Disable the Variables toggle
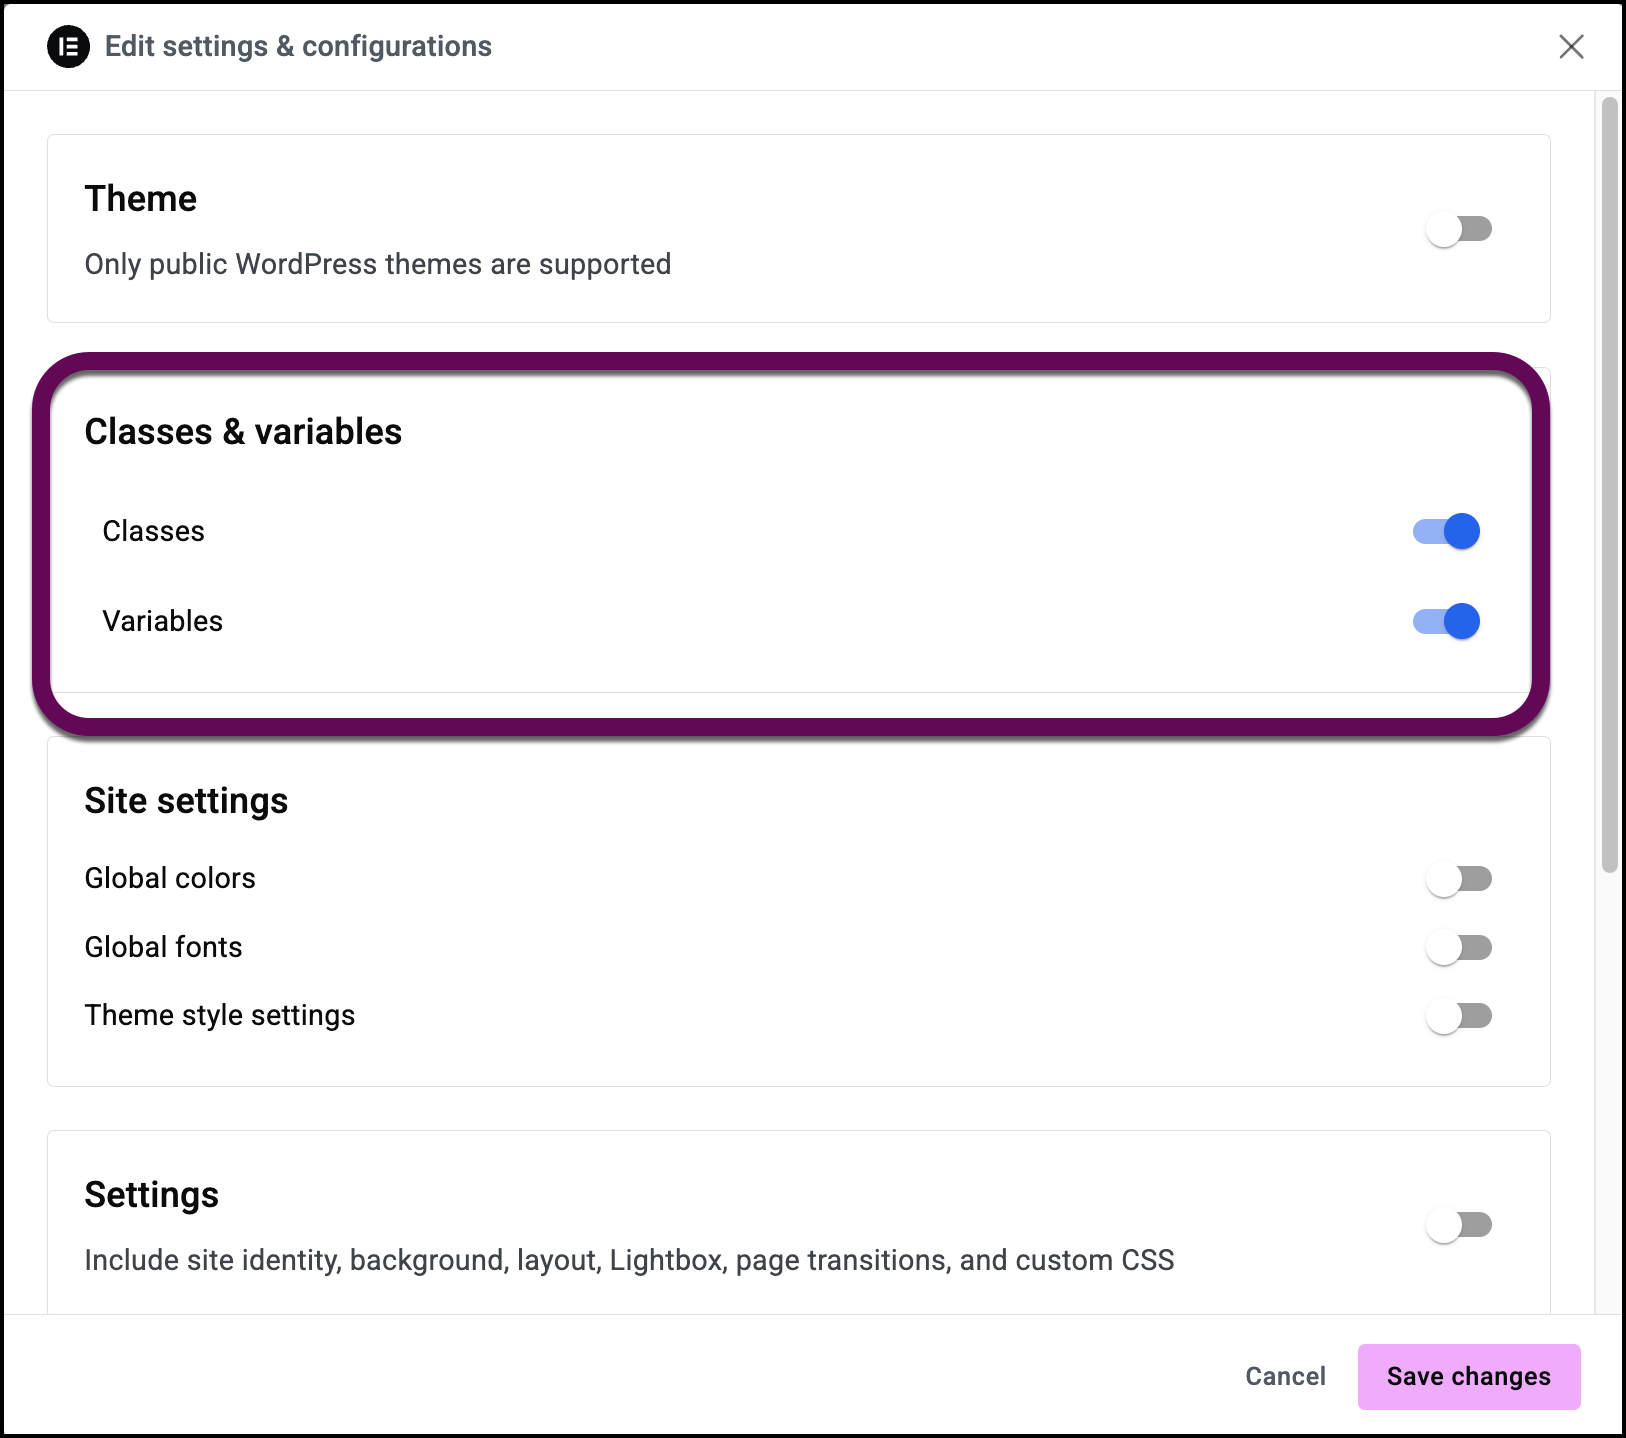Viewport: 1626px width, 1438px height. point(1446,621)
